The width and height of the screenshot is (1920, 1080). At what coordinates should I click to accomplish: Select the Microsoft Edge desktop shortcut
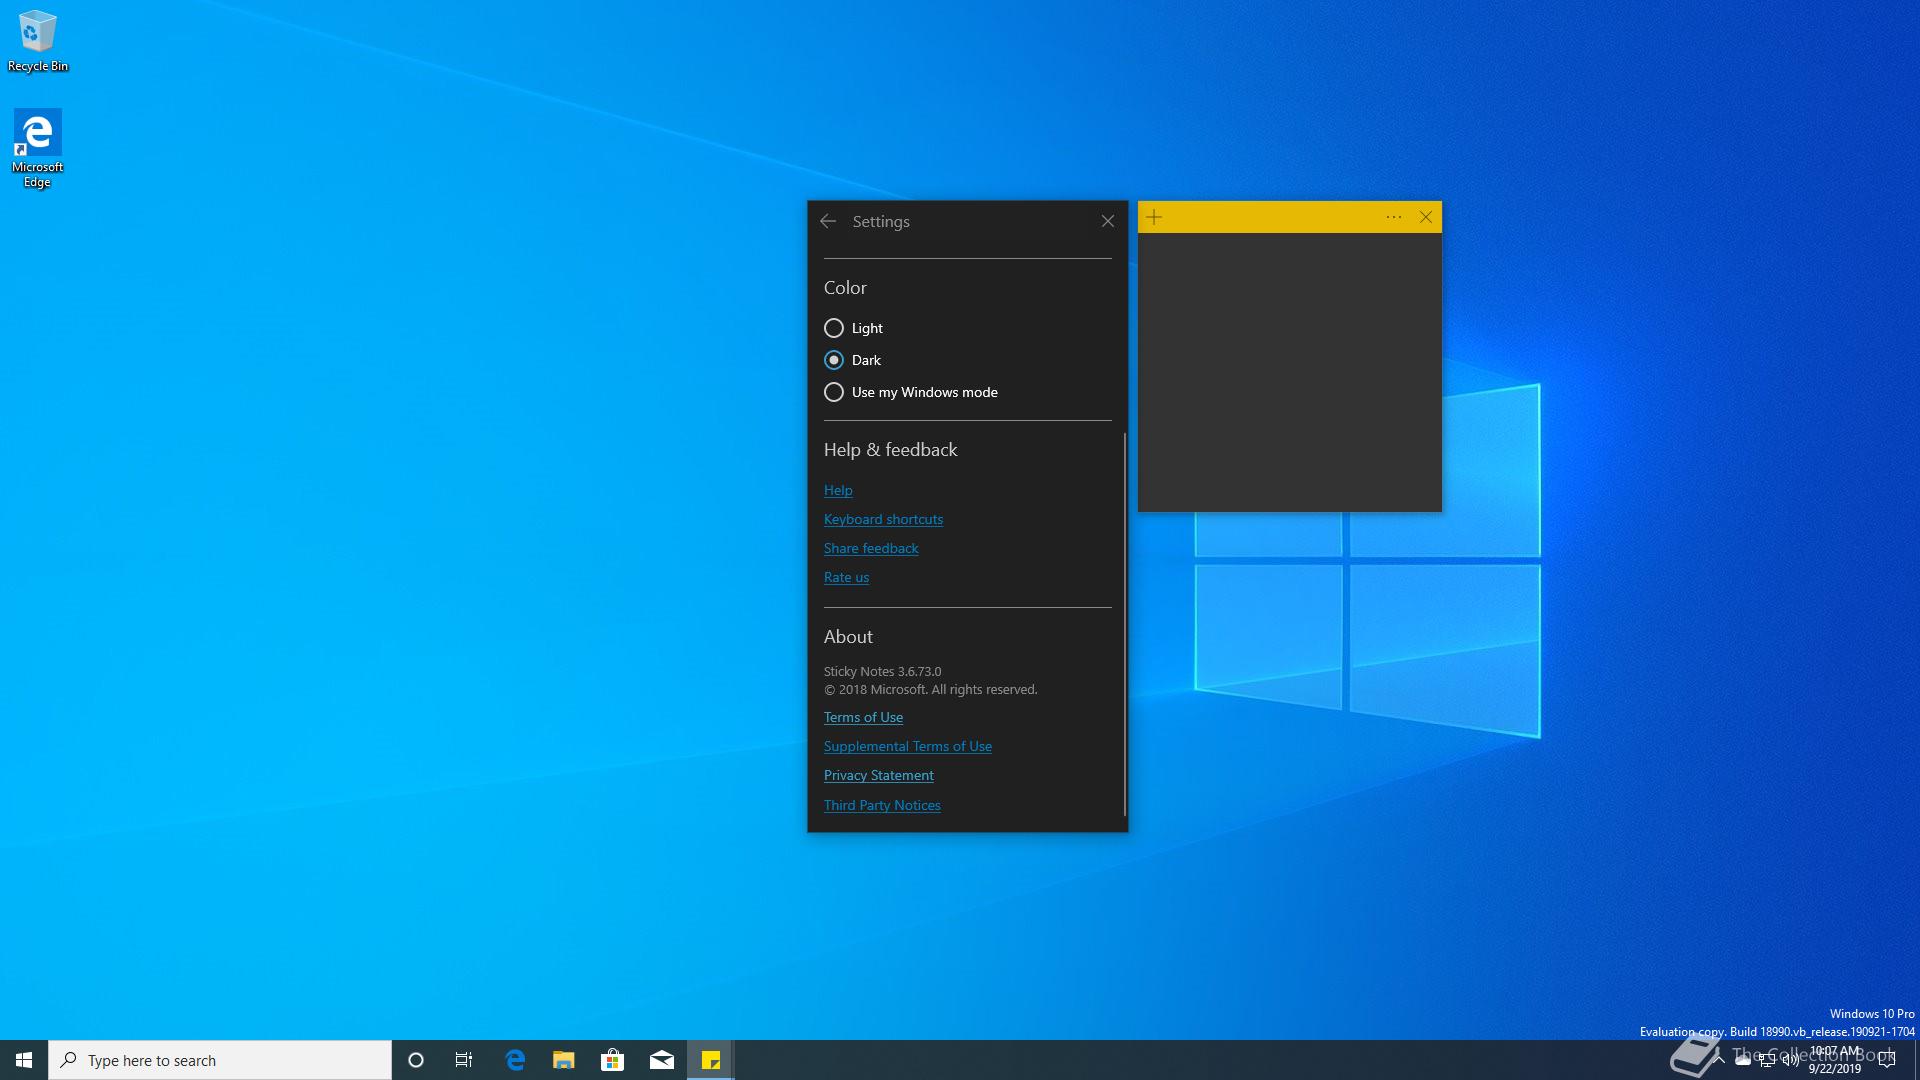pyautogui.click(x=38, y=148)
